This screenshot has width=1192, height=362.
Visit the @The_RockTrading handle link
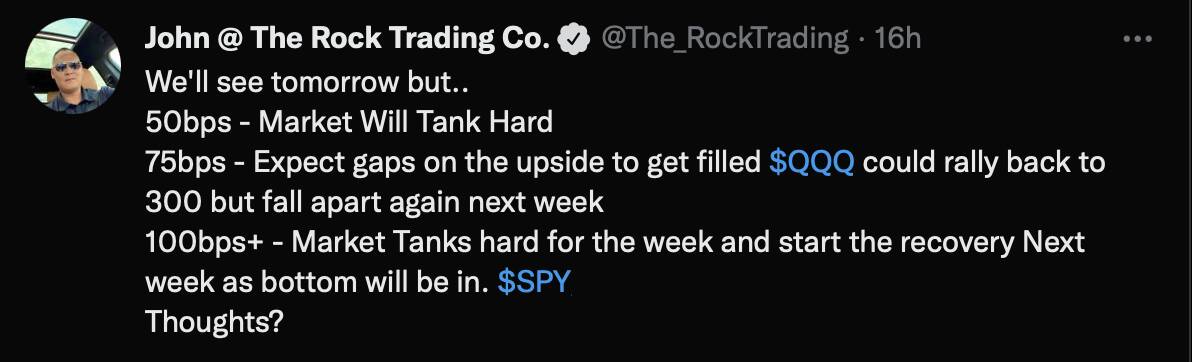(724, 38)
